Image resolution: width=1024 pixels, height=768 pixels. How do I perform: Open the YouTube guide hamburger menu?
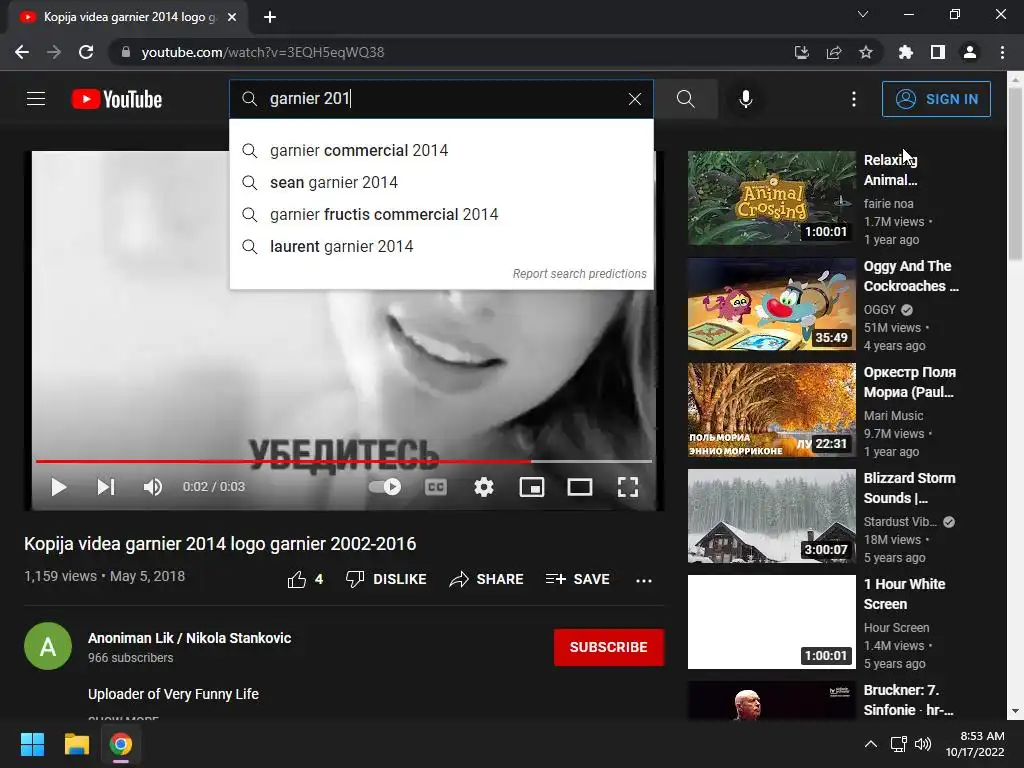tap(36, 99)
